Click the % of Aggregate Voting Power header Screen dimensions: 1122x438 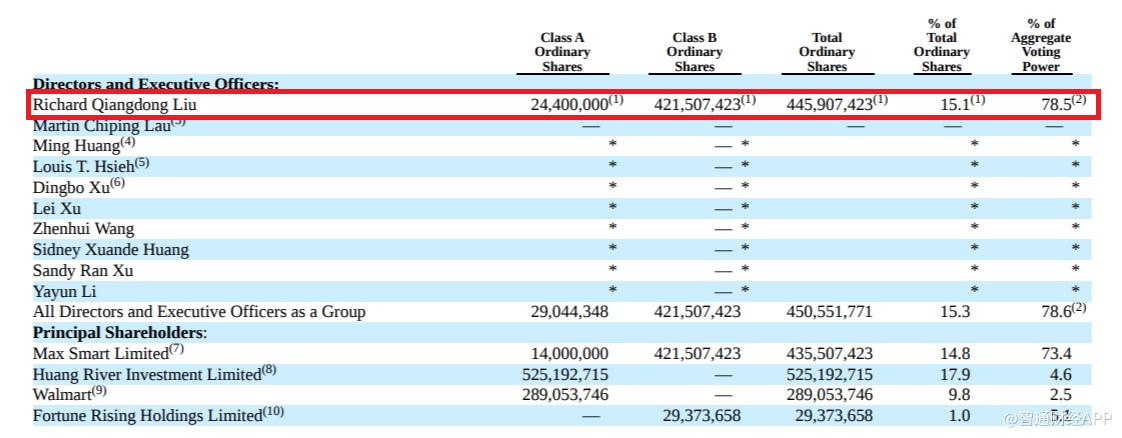(1040, 45)
